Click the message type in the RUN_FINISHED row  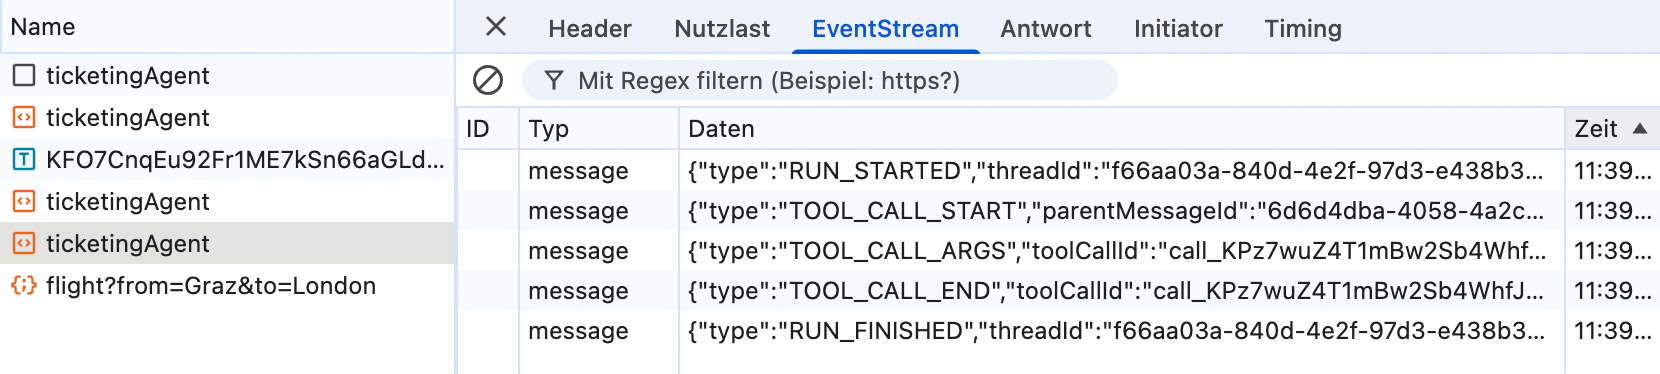click(578, 331)
